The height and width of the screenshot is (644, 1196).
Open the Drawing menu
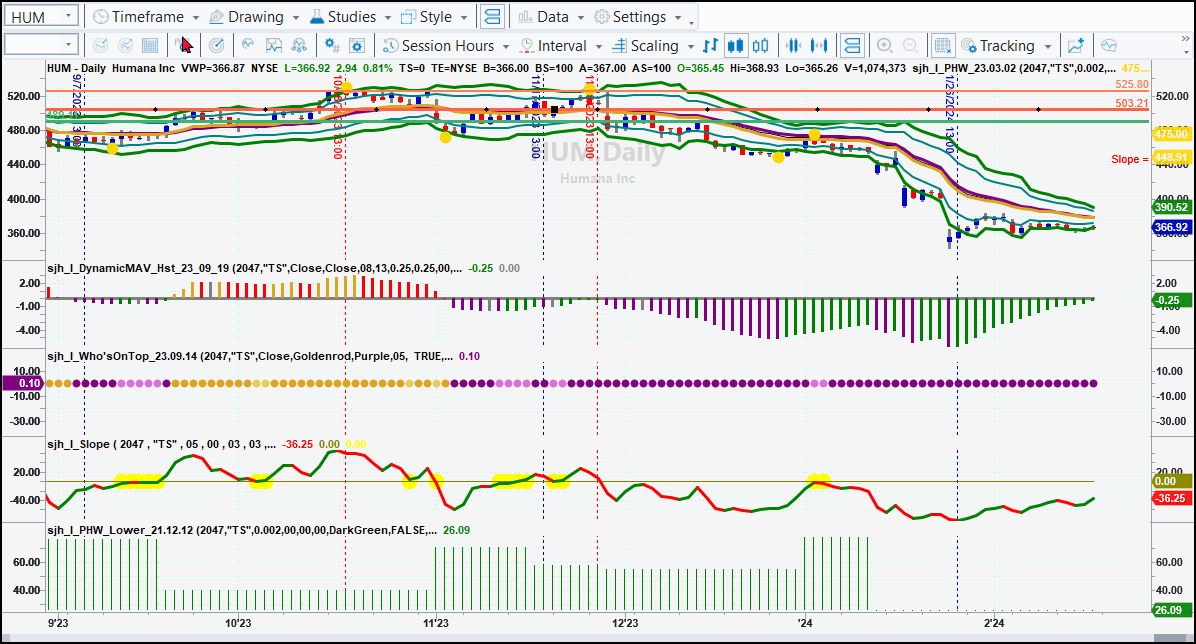(x=255, y=17)
